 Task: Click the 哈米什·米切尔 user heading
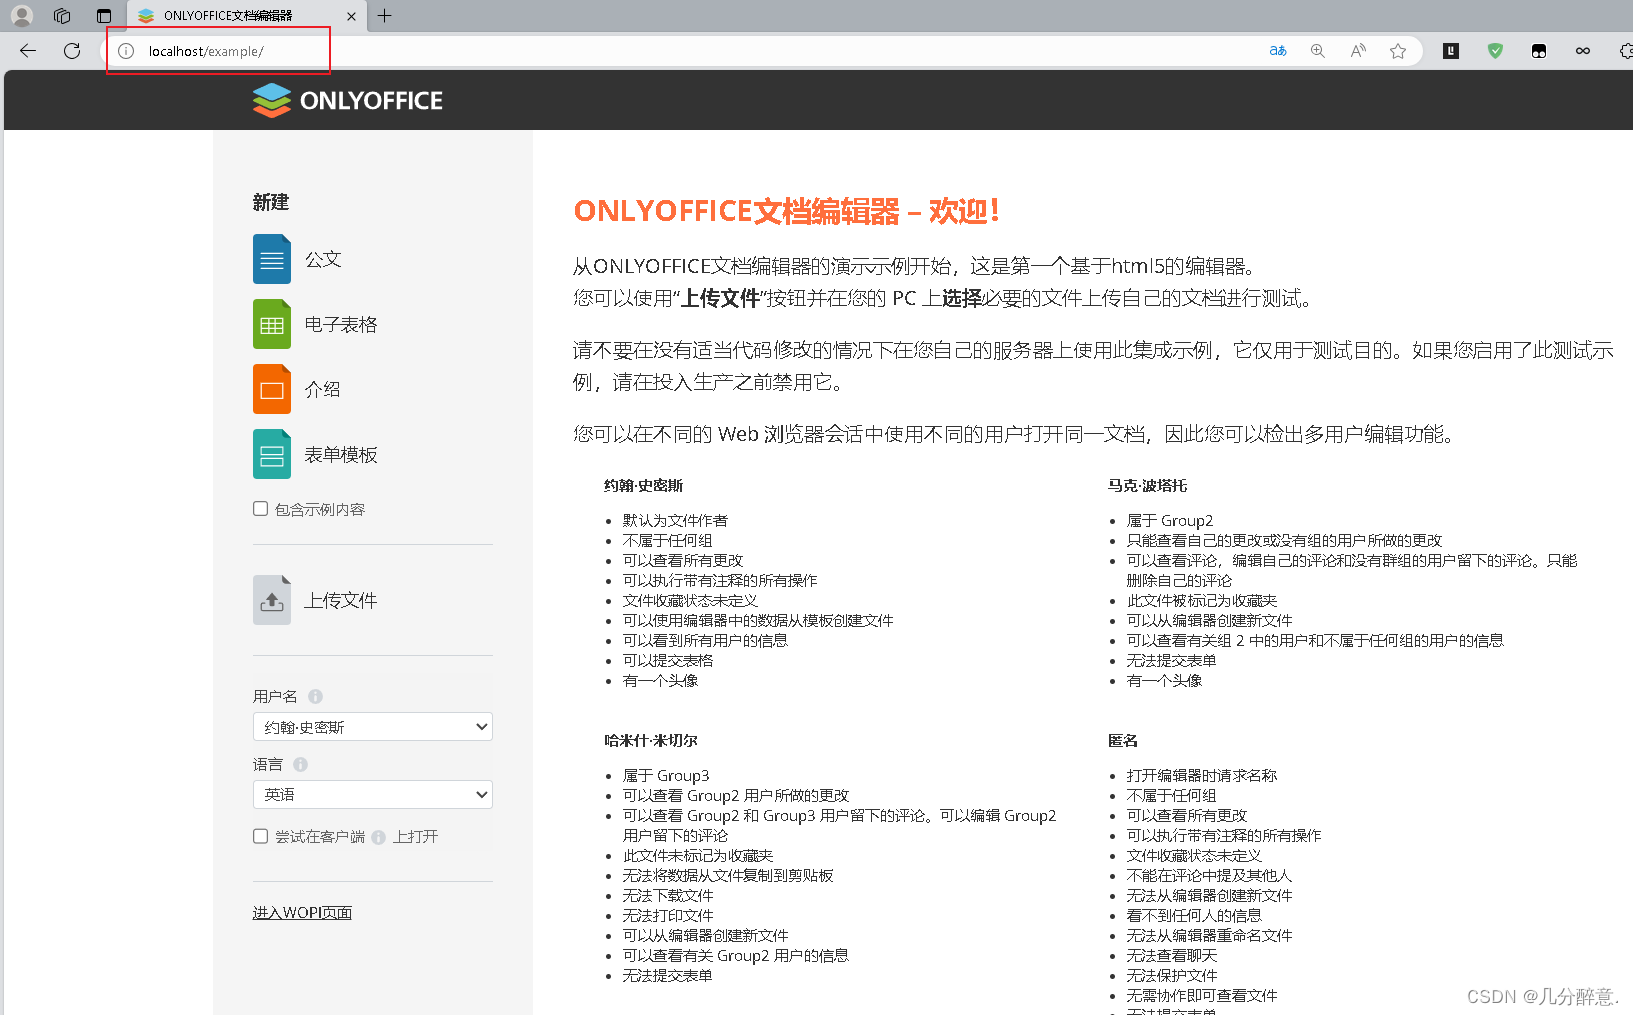pyautogui.click(x=651, y=740)
